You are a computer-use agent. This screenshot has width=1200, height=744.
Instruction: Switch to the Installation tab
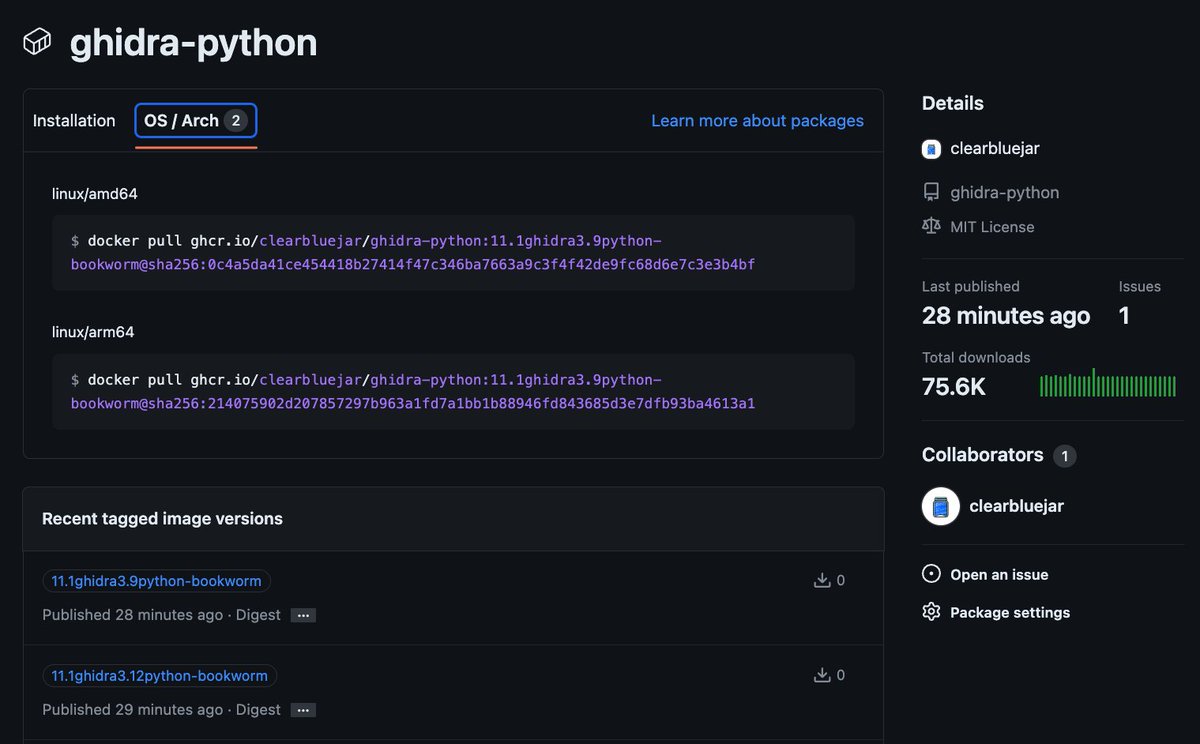tap(74, 121)
